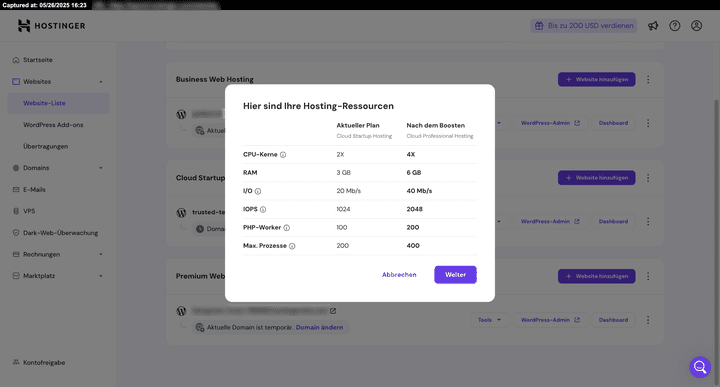Open Dashboard for premium website

[613, 320]
